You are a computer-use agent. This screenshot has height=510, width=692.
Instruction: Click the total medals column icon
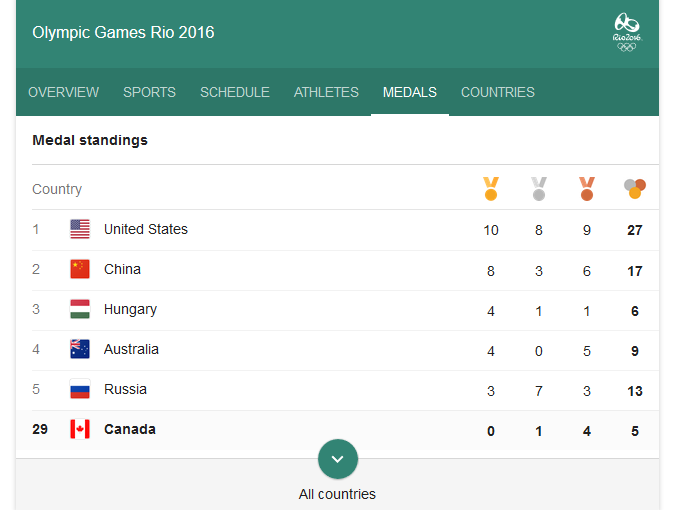point(635,188)
